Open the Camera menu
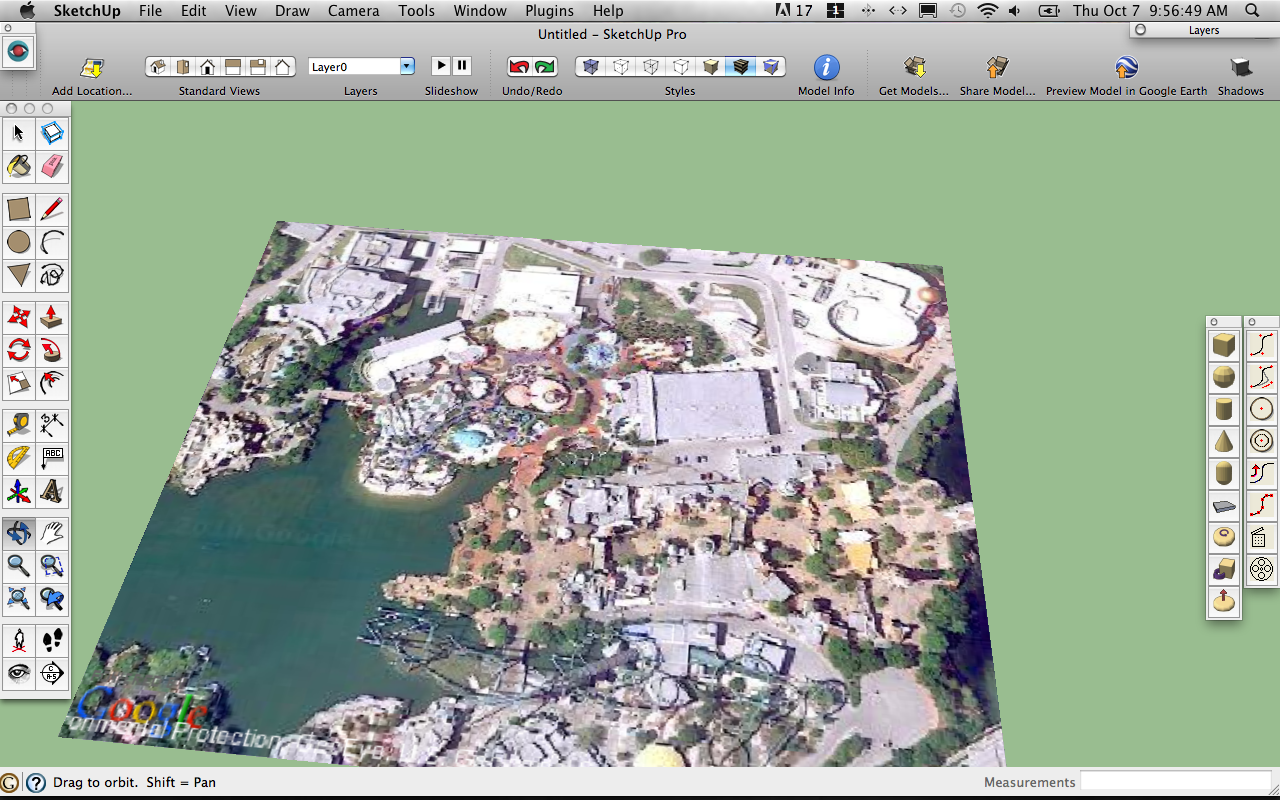 click(x=353, y=11)
